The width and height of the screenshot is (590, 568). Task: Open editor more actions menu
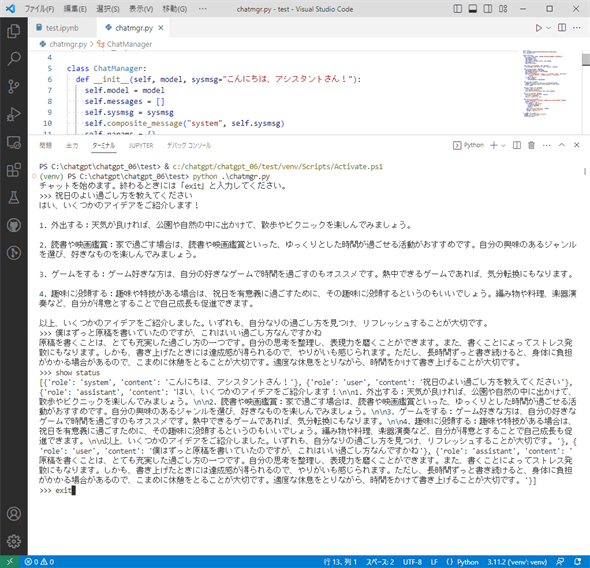(x=576, y=28)
